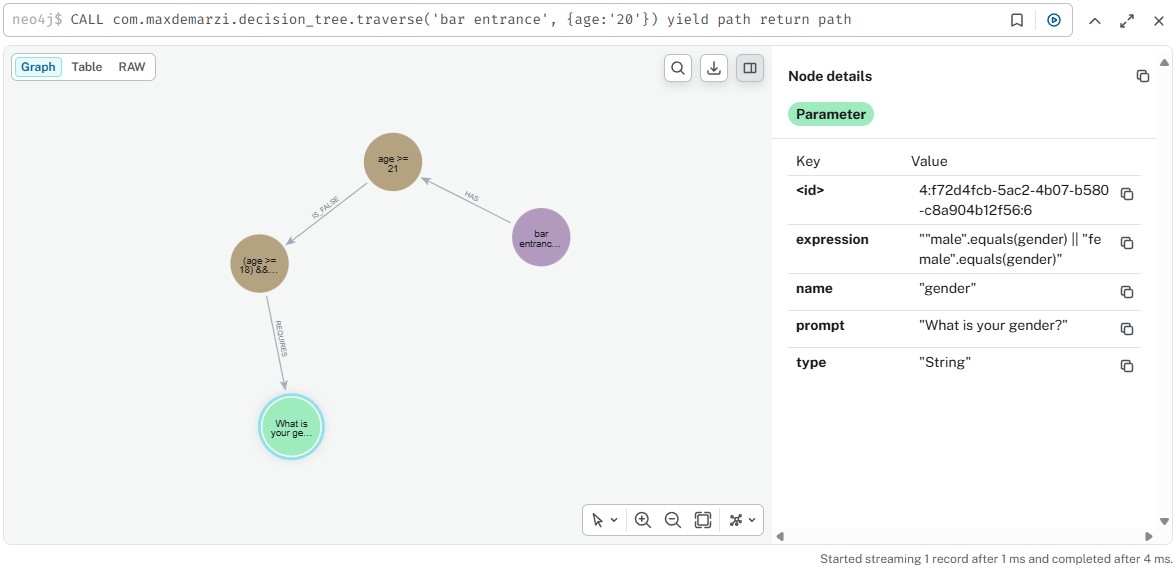This screenshot has height=569, width=1174.
Task: Switch to the RAW view tab
Action: click(132, 67)
